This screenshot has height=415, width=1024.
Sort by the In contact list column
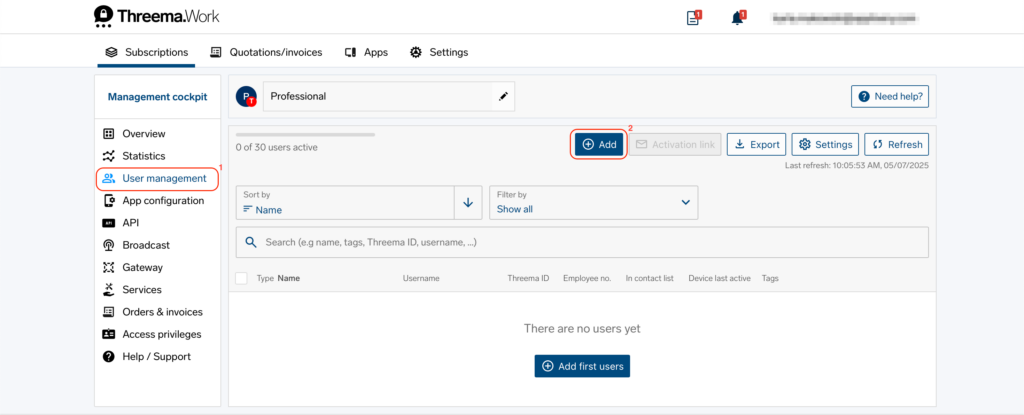(x=650, y=278)
